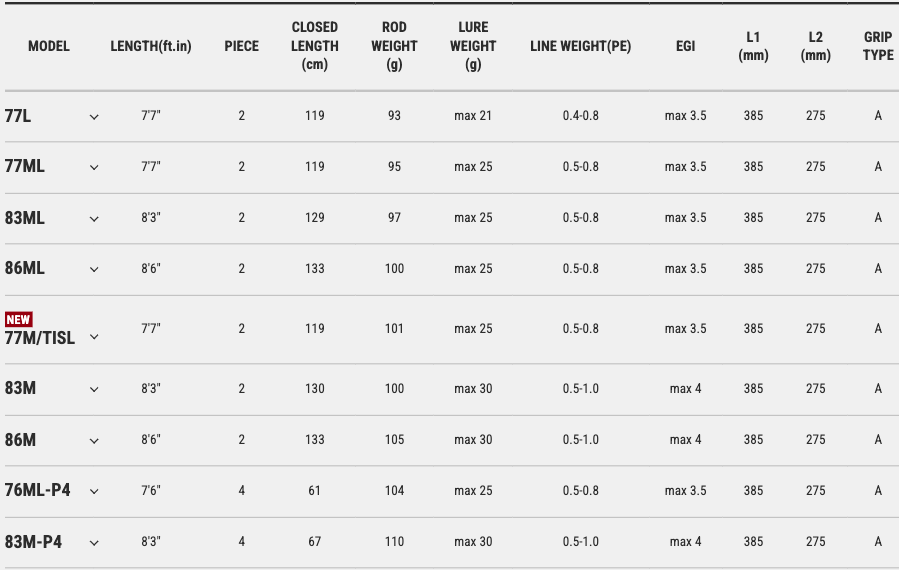899x570 pixels.
Task: Click the ROD WEIGHT column header
Action: 394,46
